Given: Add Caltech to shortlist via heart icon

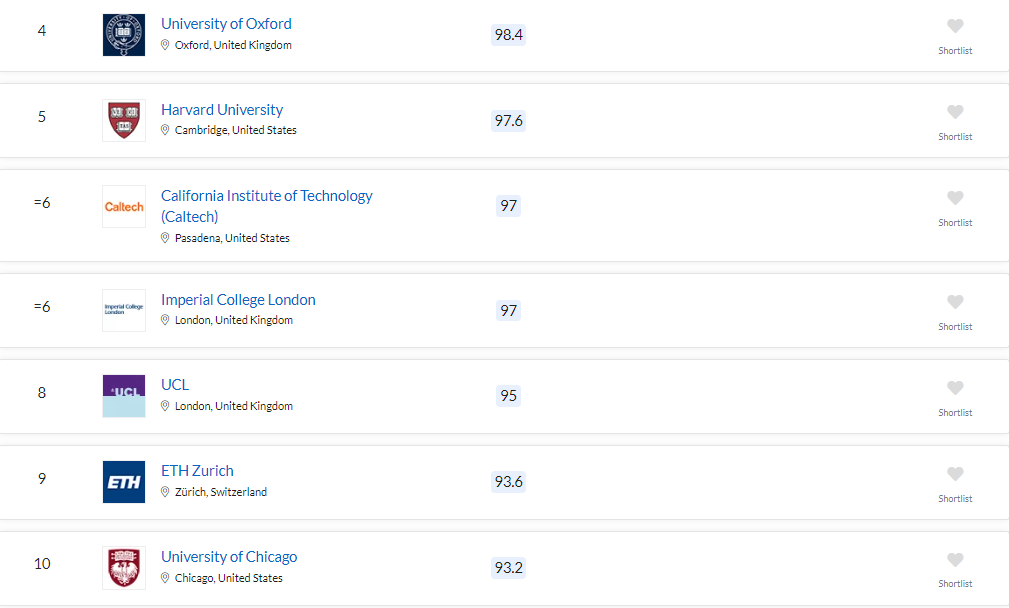Looking at the screenshot, I should [x=955, y=198].
